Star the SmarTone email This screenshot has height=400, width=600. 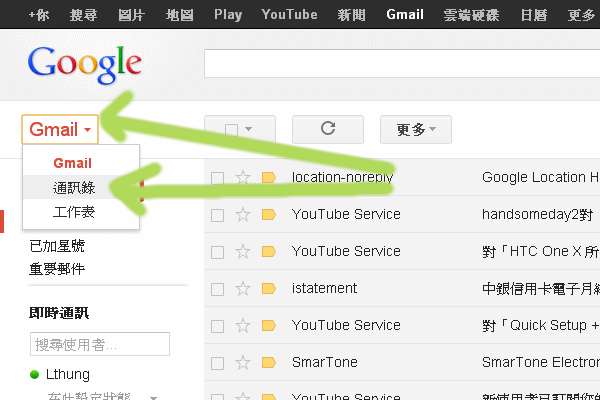(243, 362)
